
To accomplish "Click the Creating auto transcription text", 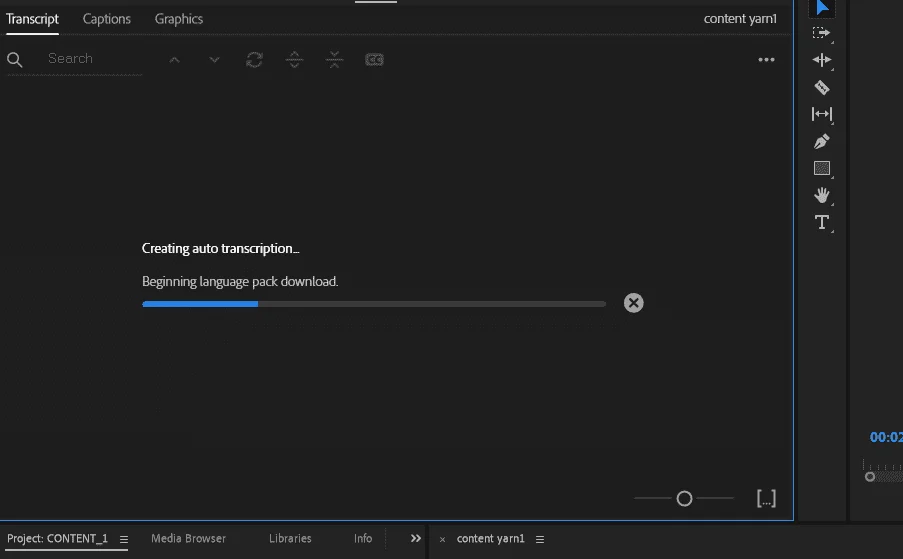I will click(x=221, y=249).
